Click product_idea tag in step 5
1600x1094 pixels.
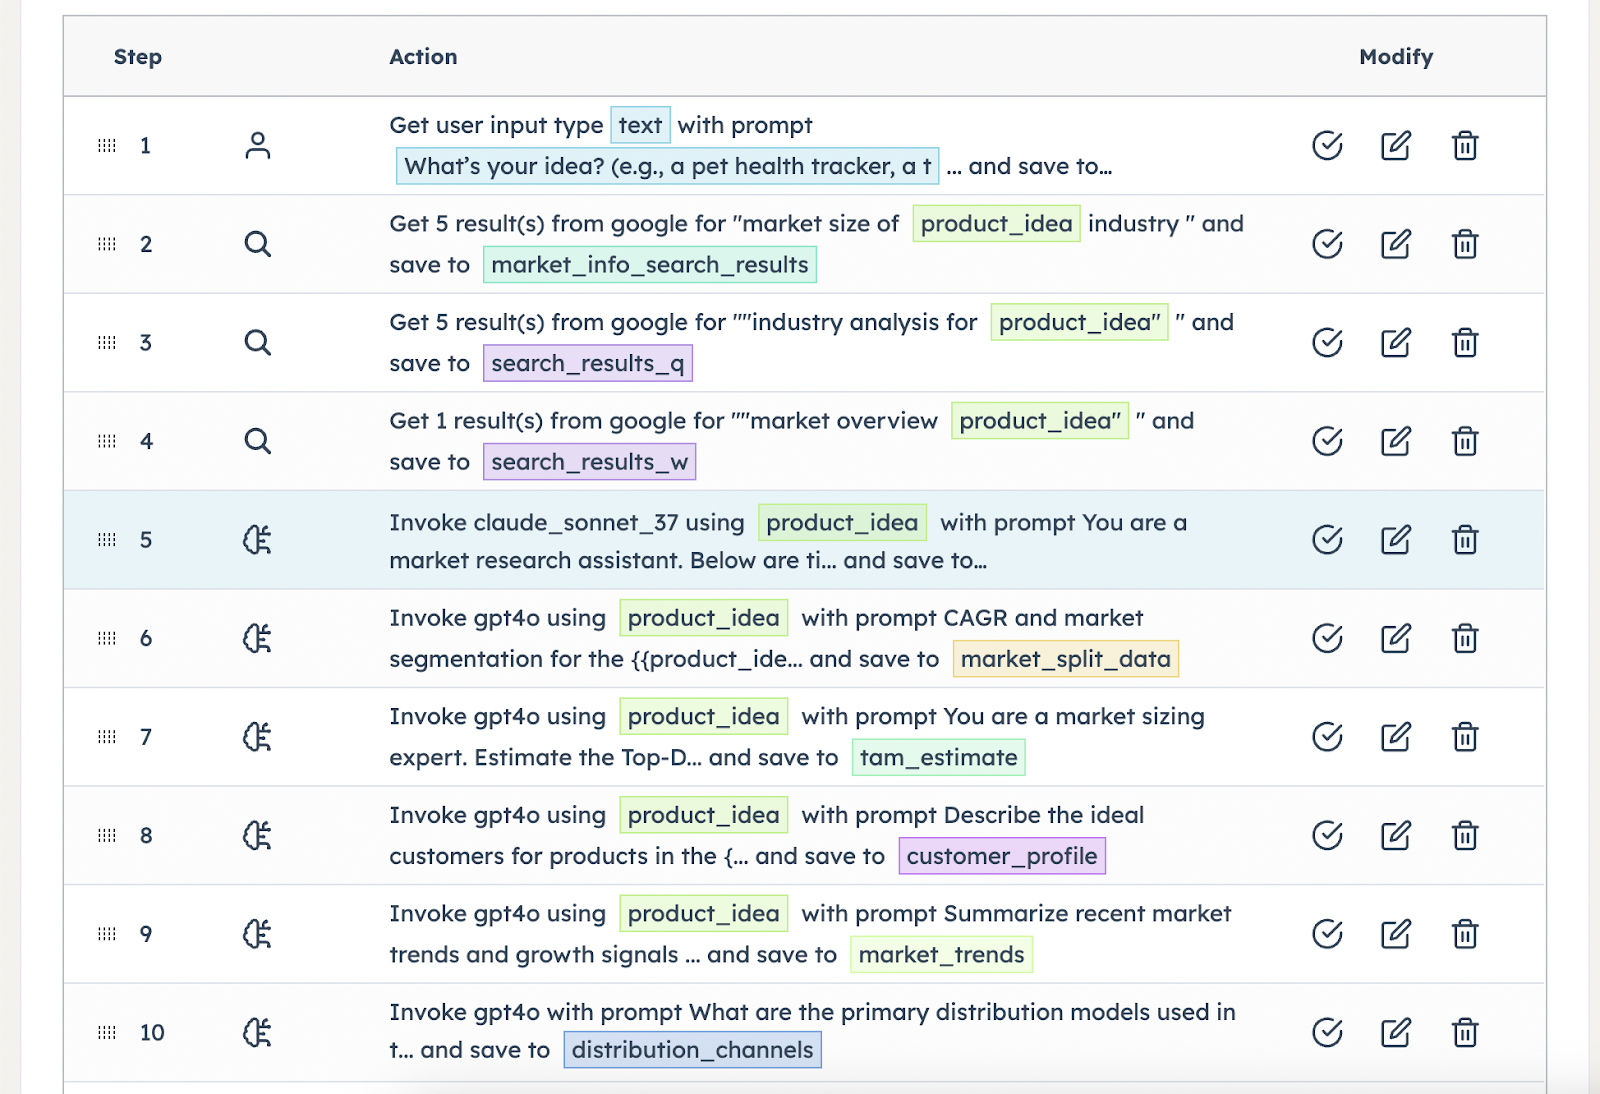[842, 522]
